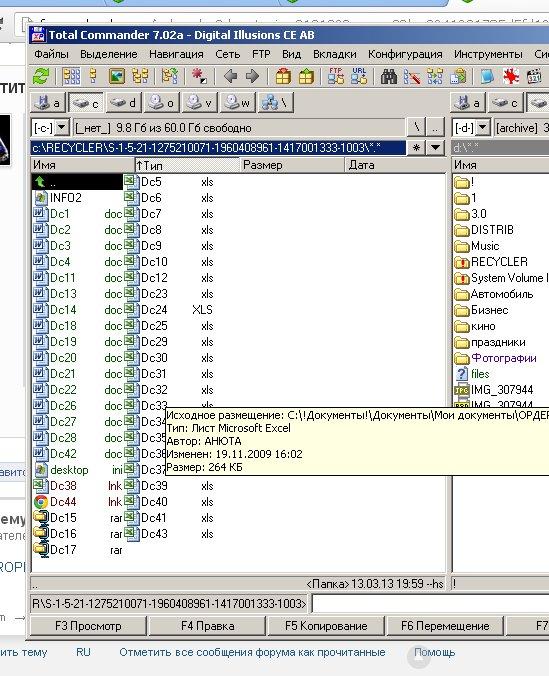
Task: Click the film clapper 321 icon
Action: click(x=534, y=77)
